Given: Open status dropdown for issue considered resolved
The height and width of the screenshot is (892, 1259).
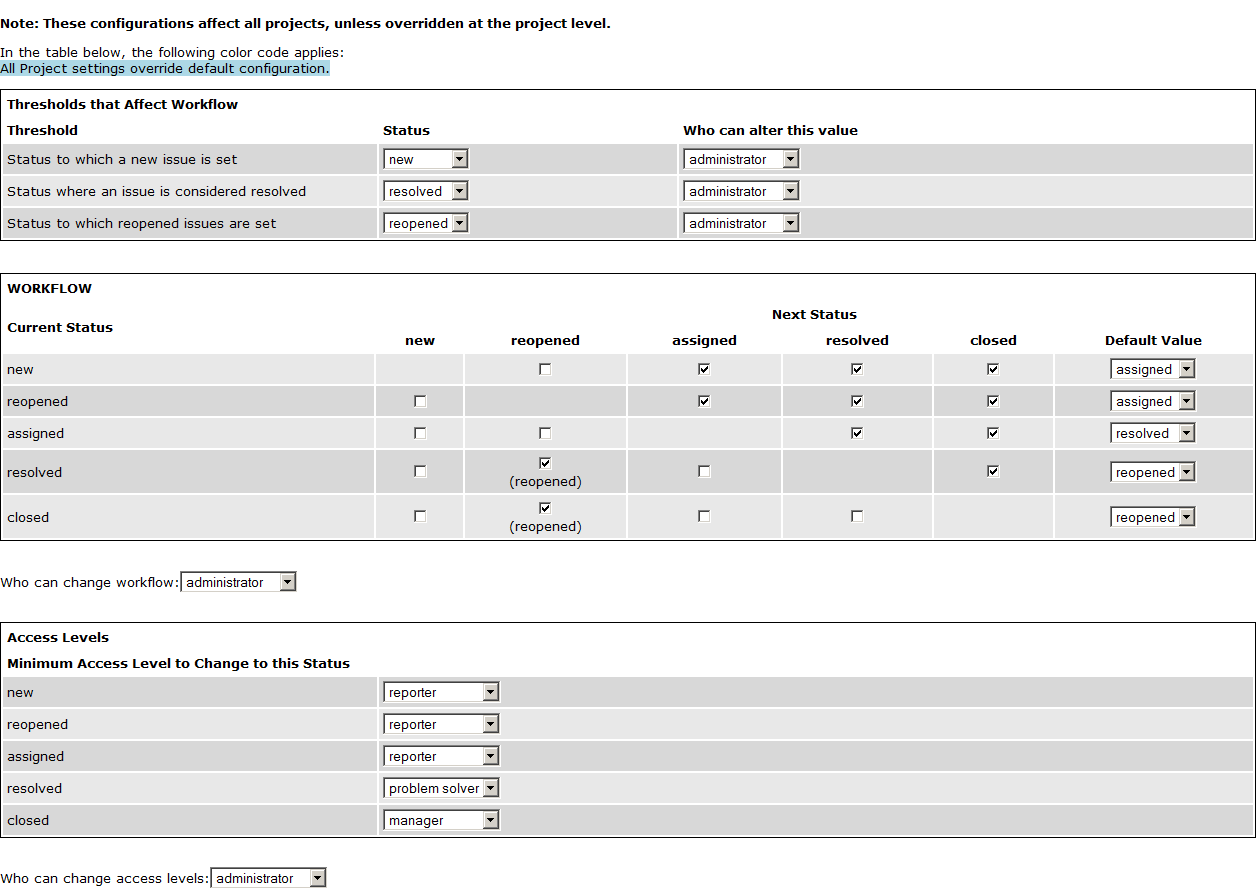Looking at the screenshot, I should (425, 191).
